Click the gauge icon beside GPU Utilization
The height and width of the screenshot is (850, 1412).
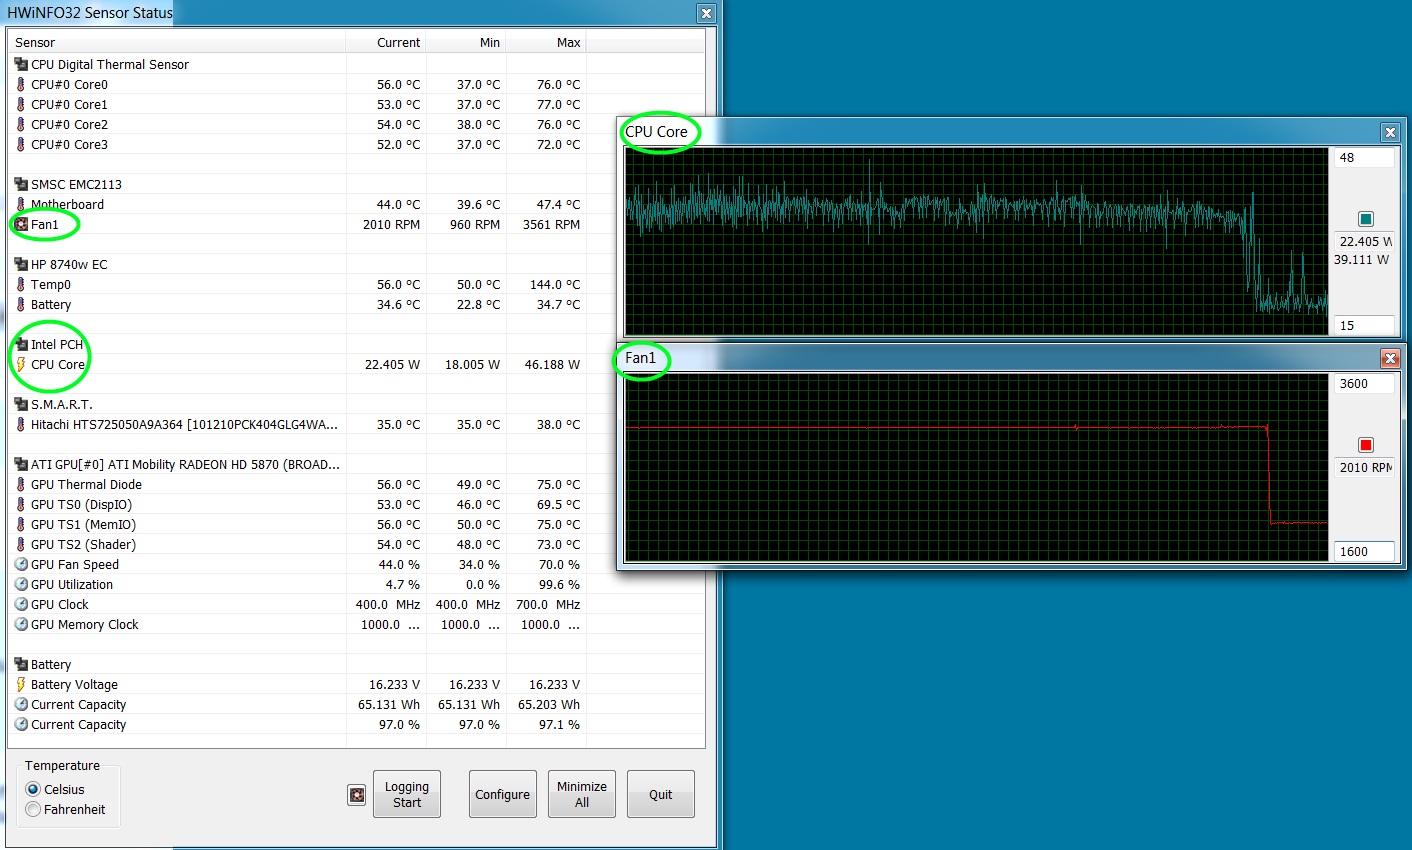coord(21,584)
